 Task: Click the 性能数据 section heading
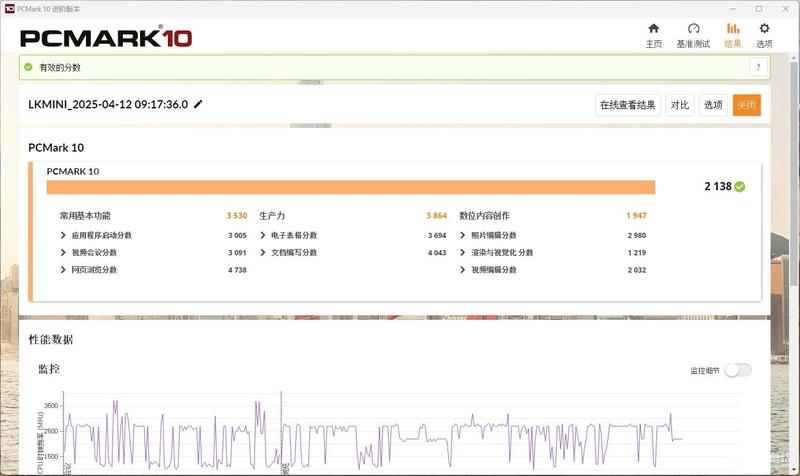pos(51,340)
